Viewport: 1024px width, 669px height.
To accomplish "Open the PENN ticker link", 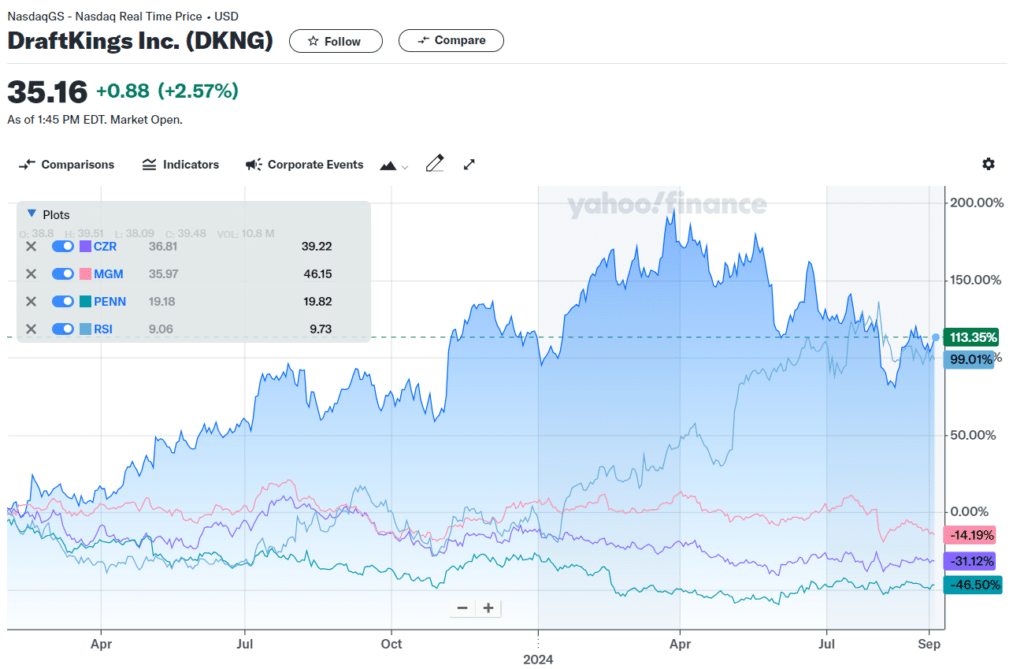I will point(110,301).
